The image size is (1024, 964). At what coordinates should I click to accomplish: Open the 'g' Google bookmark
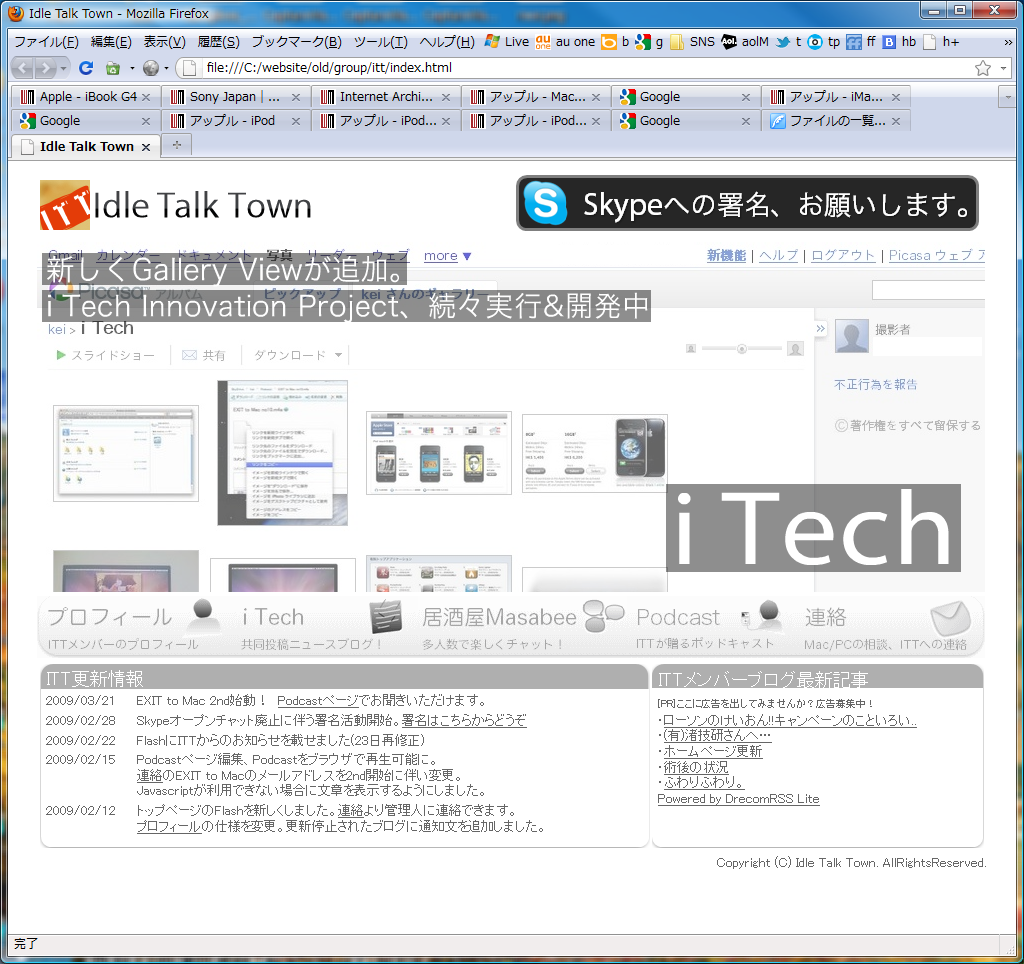tap(649, 42)
